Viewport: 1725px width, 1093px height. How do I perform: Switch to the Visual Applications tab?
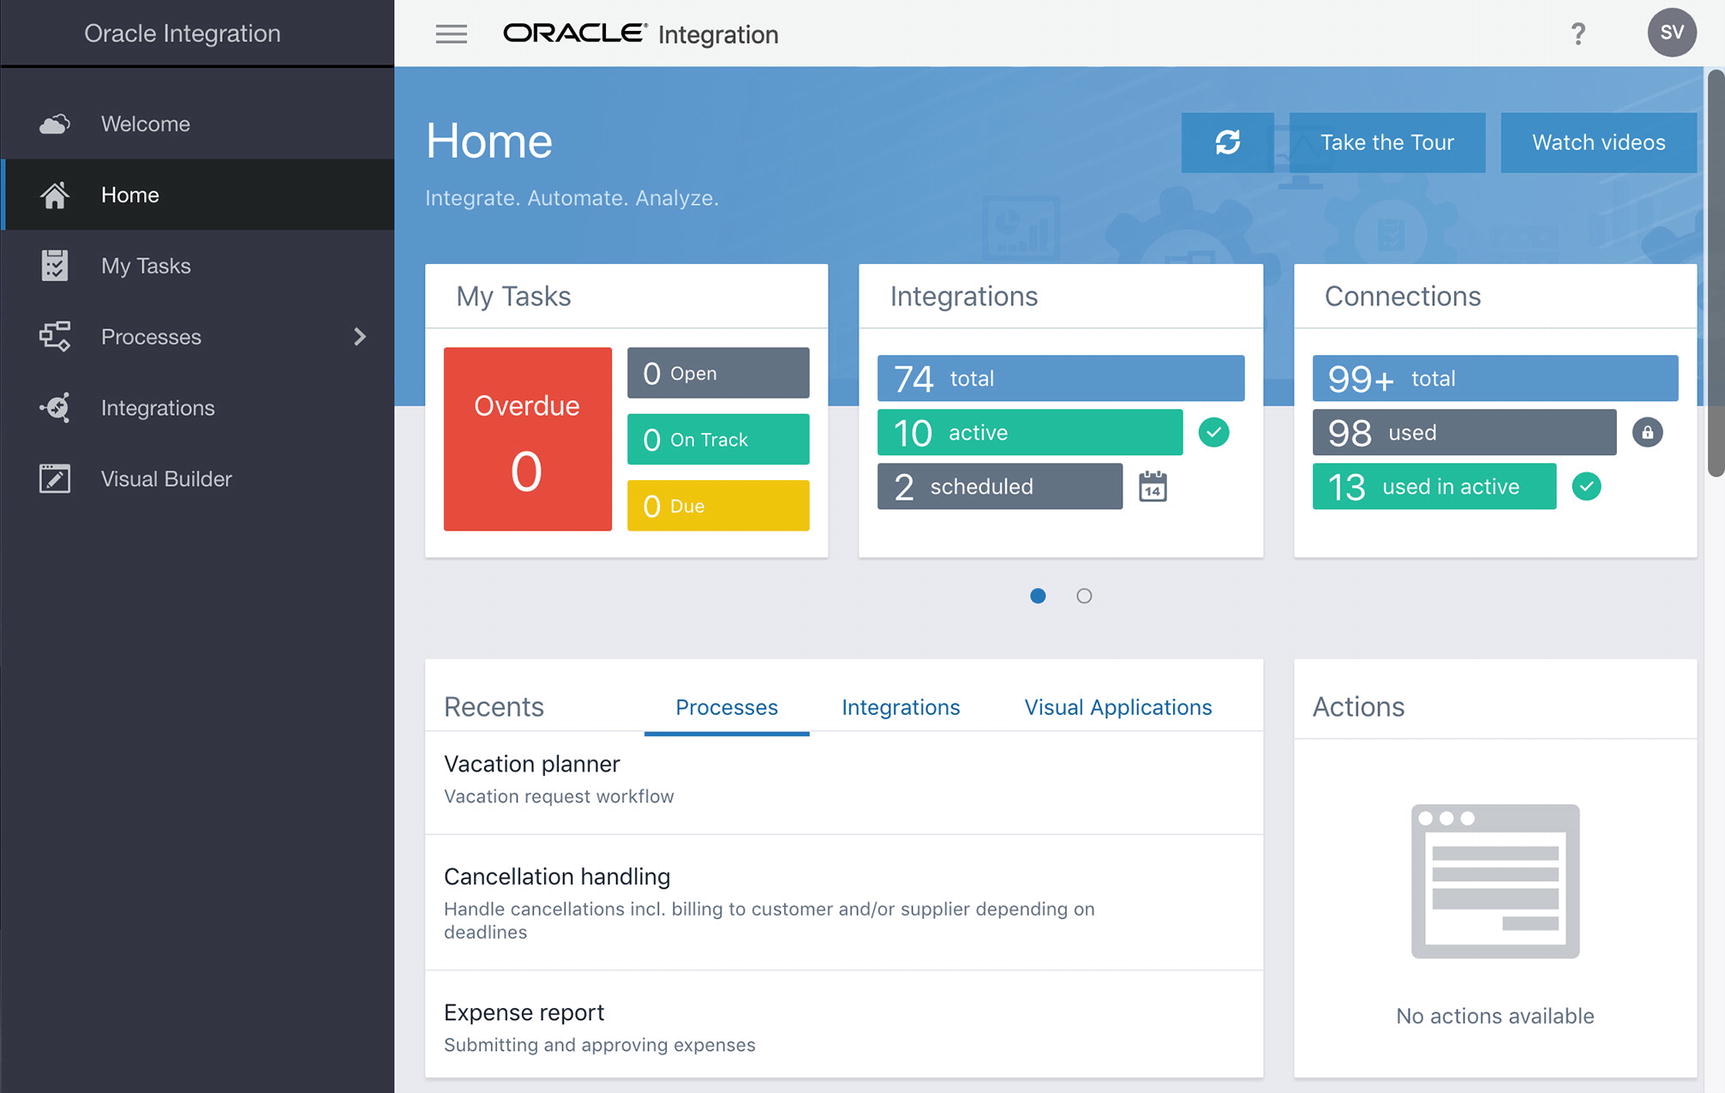tap(1118, 708)
